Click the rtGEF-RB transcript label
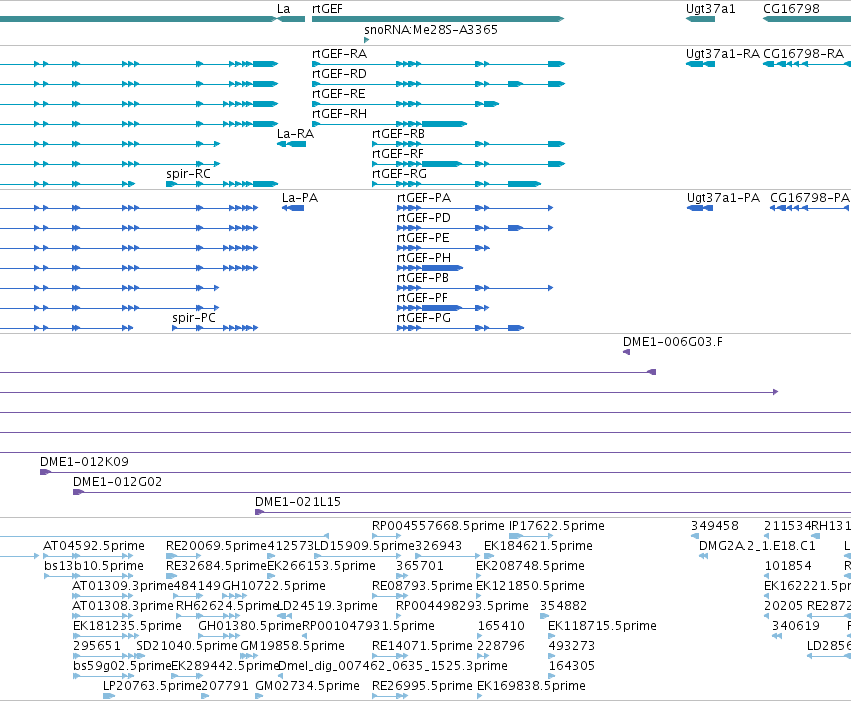Screen dimensions: 851x701 coord(398,134)
